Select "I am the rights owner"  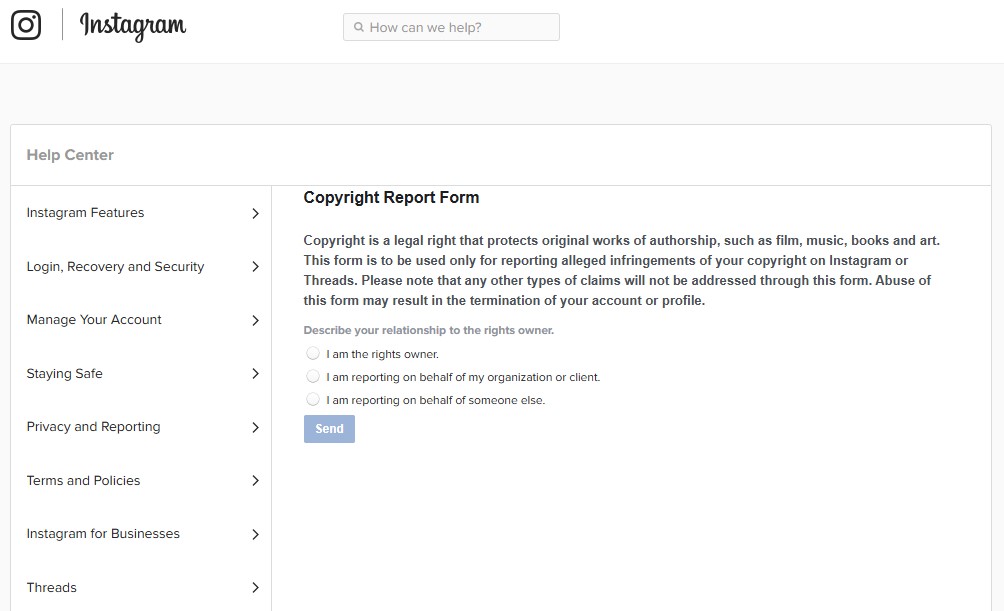pos(313,353)
